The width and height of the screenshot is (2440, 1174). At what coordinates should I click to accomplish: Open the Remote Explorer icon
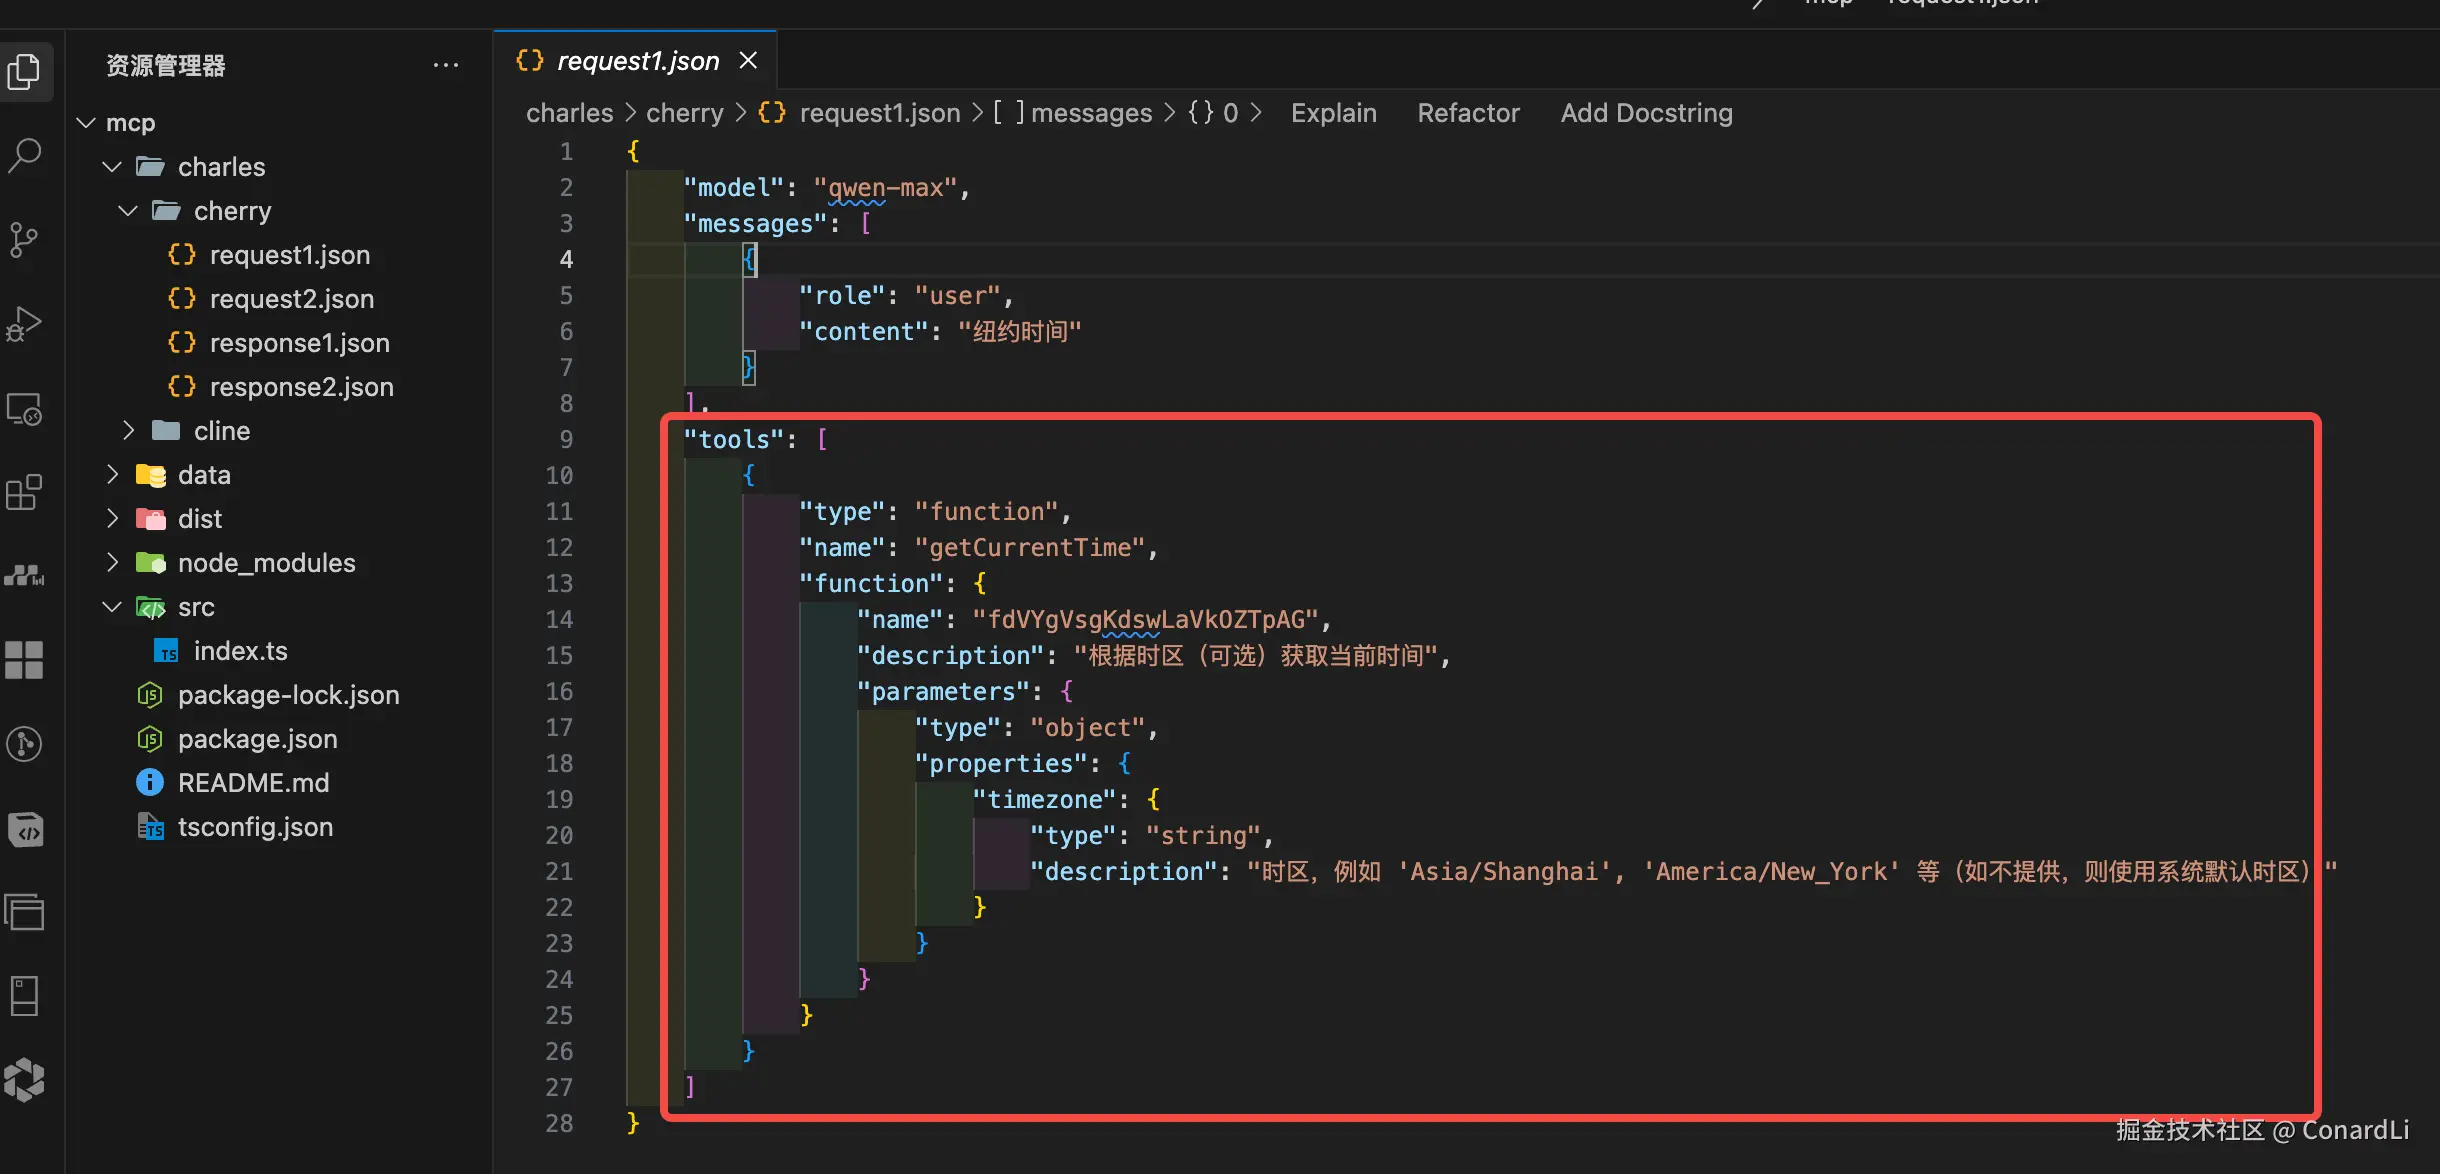coord(24,409)
